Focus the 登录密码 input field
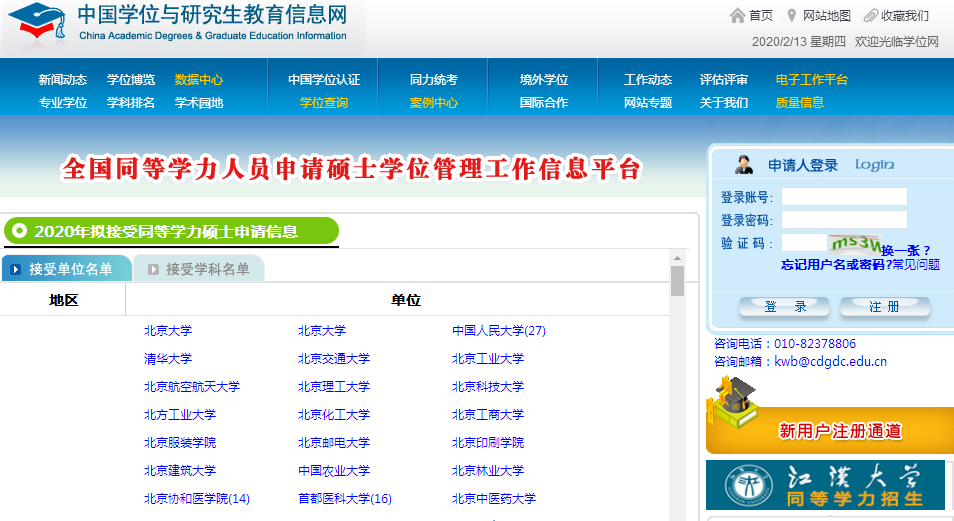Image resolution: width=954 pixels, height=521 pixels. [x=844, y=220]
